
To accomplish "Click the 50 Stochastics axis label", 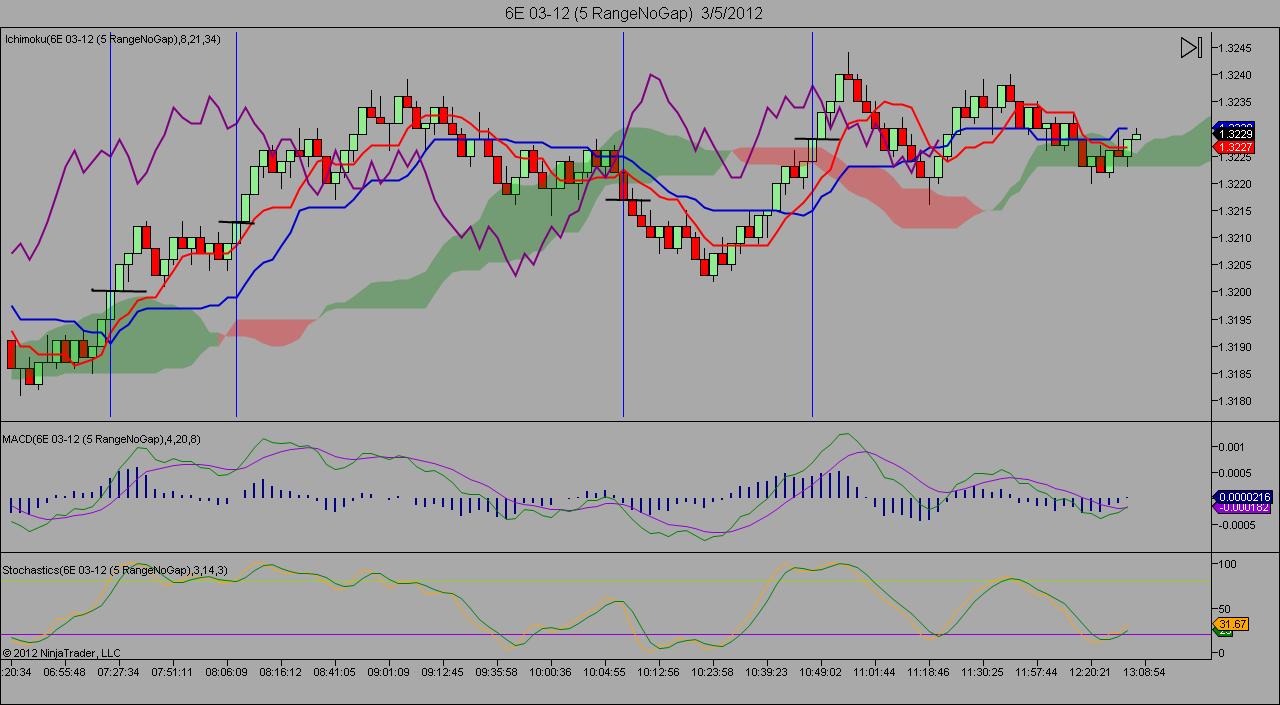I will pyautogui.click(x=1227, y=609).
